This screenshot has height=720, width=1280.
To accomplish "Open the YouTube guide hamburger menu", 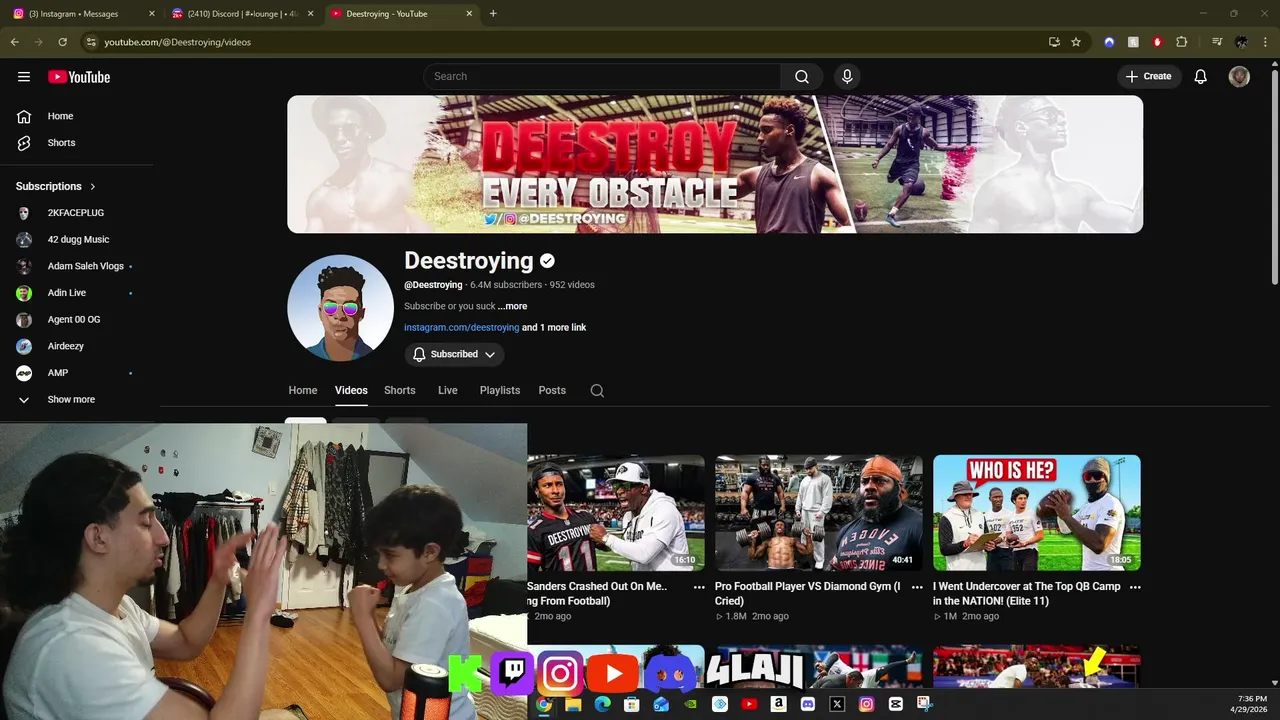I will 24,77.
